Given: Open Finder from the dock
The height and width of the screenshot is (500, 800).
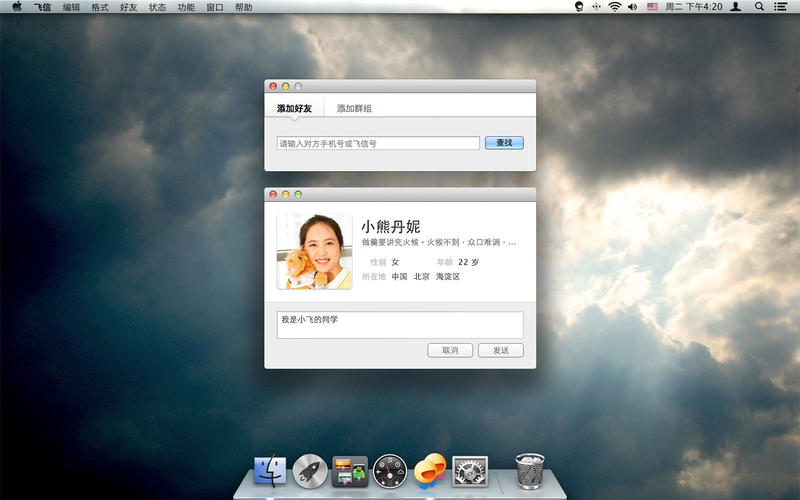Looking at the screenshot, I should 271,471.
